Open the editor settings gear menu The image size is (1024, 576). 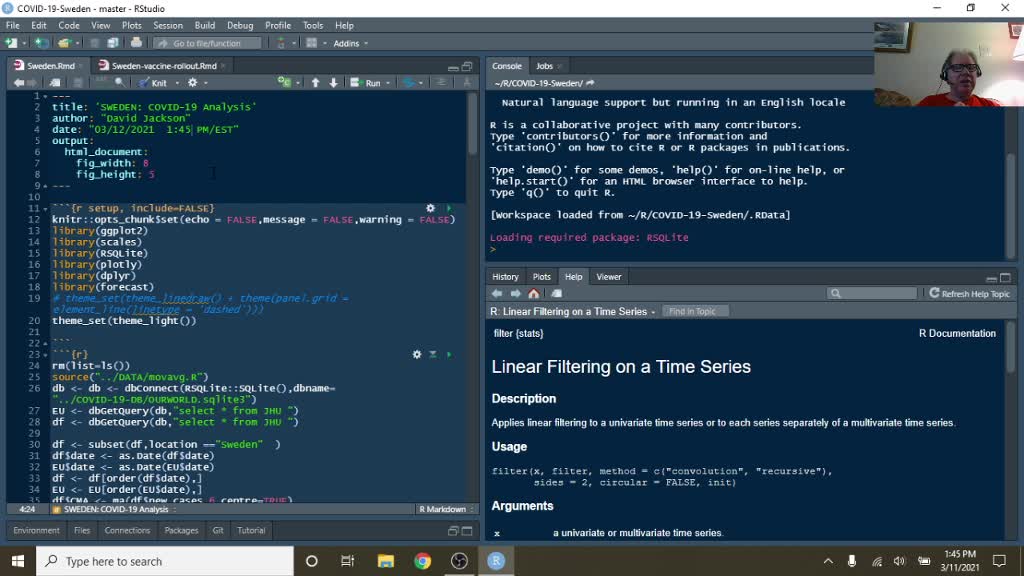pyautogui.click(x=192, y=83)
